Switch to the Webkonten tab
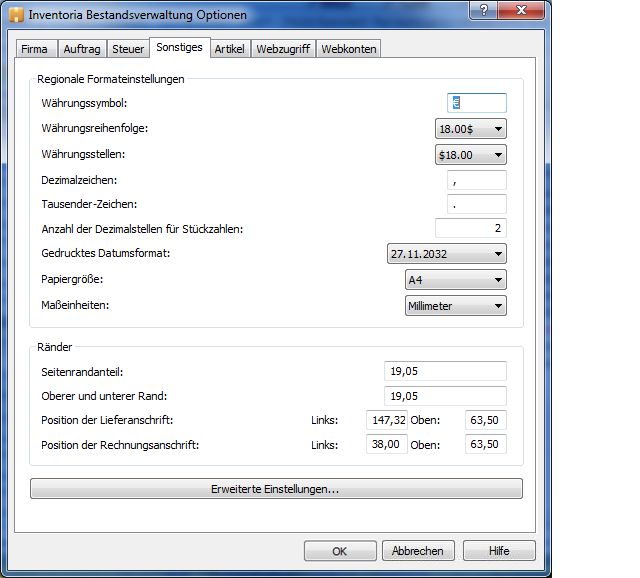The height and width of the screenshot is (578, 640). coord(349,49)
